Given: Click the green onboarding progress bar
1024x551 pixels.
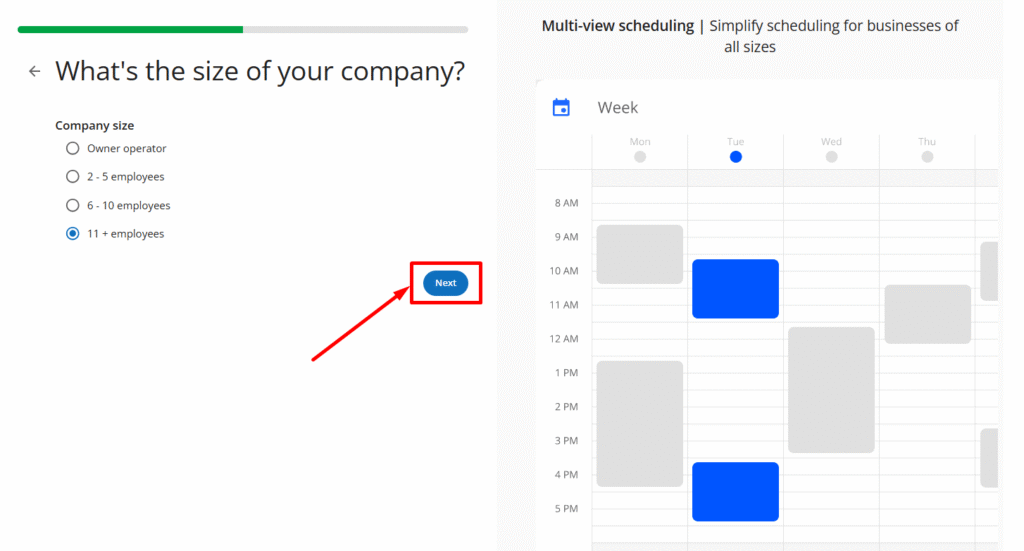Looking at the screenshot, I should (130, 30).
